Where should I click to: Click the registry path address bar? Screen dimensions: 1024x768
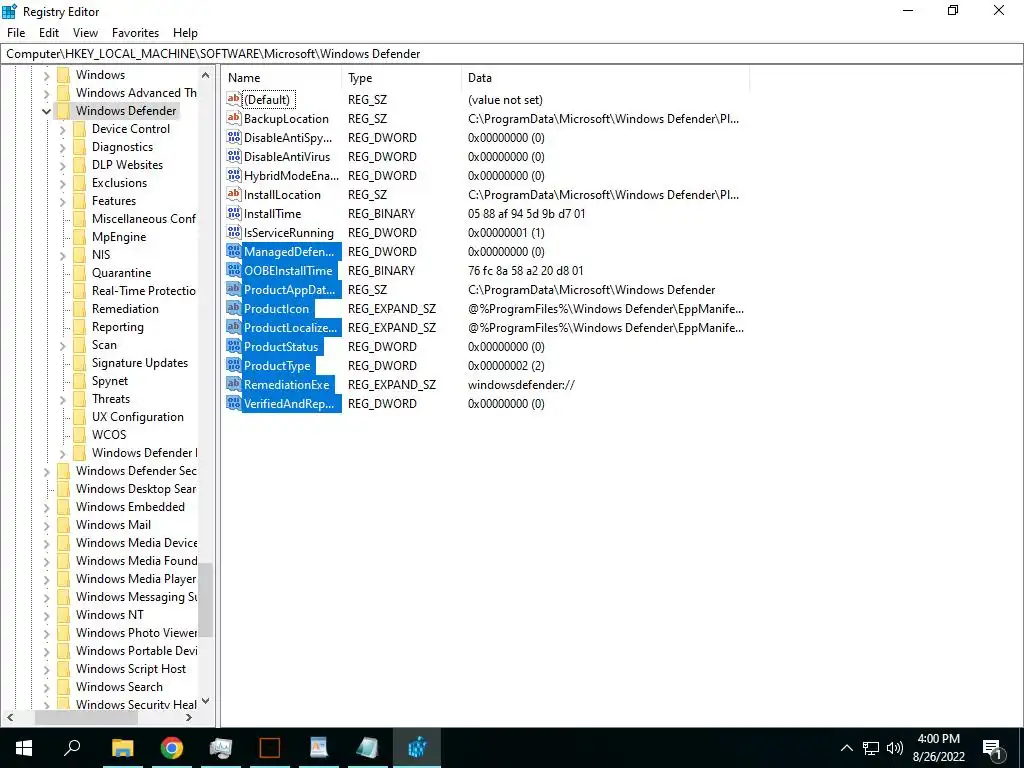point(512,54)
